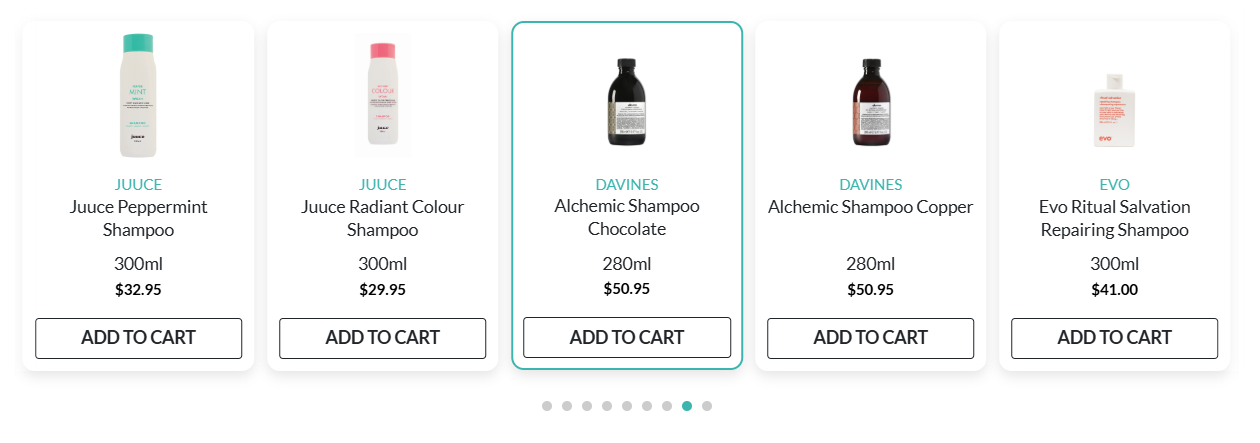Screen dimensions: 1260x443
Task: Click the EVO brand label
Action: click(x=1114, y=185)
